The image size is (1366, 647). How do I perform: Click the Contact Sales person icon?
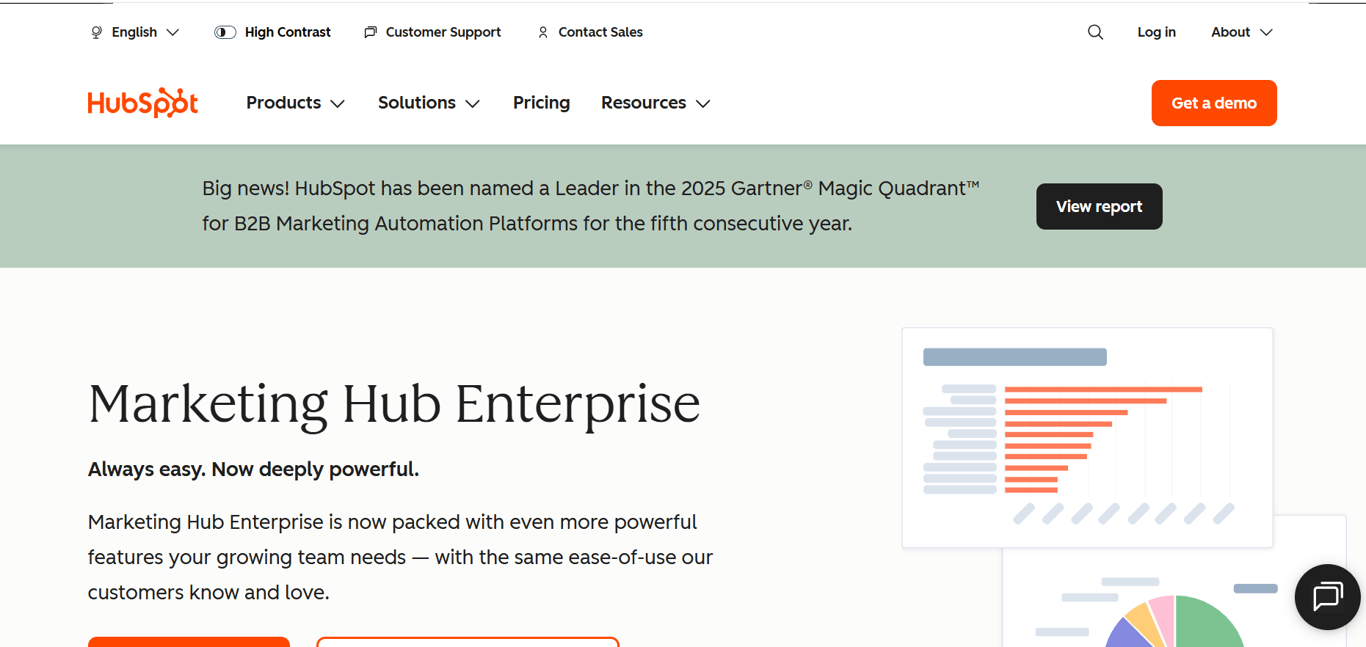(543, 32)
